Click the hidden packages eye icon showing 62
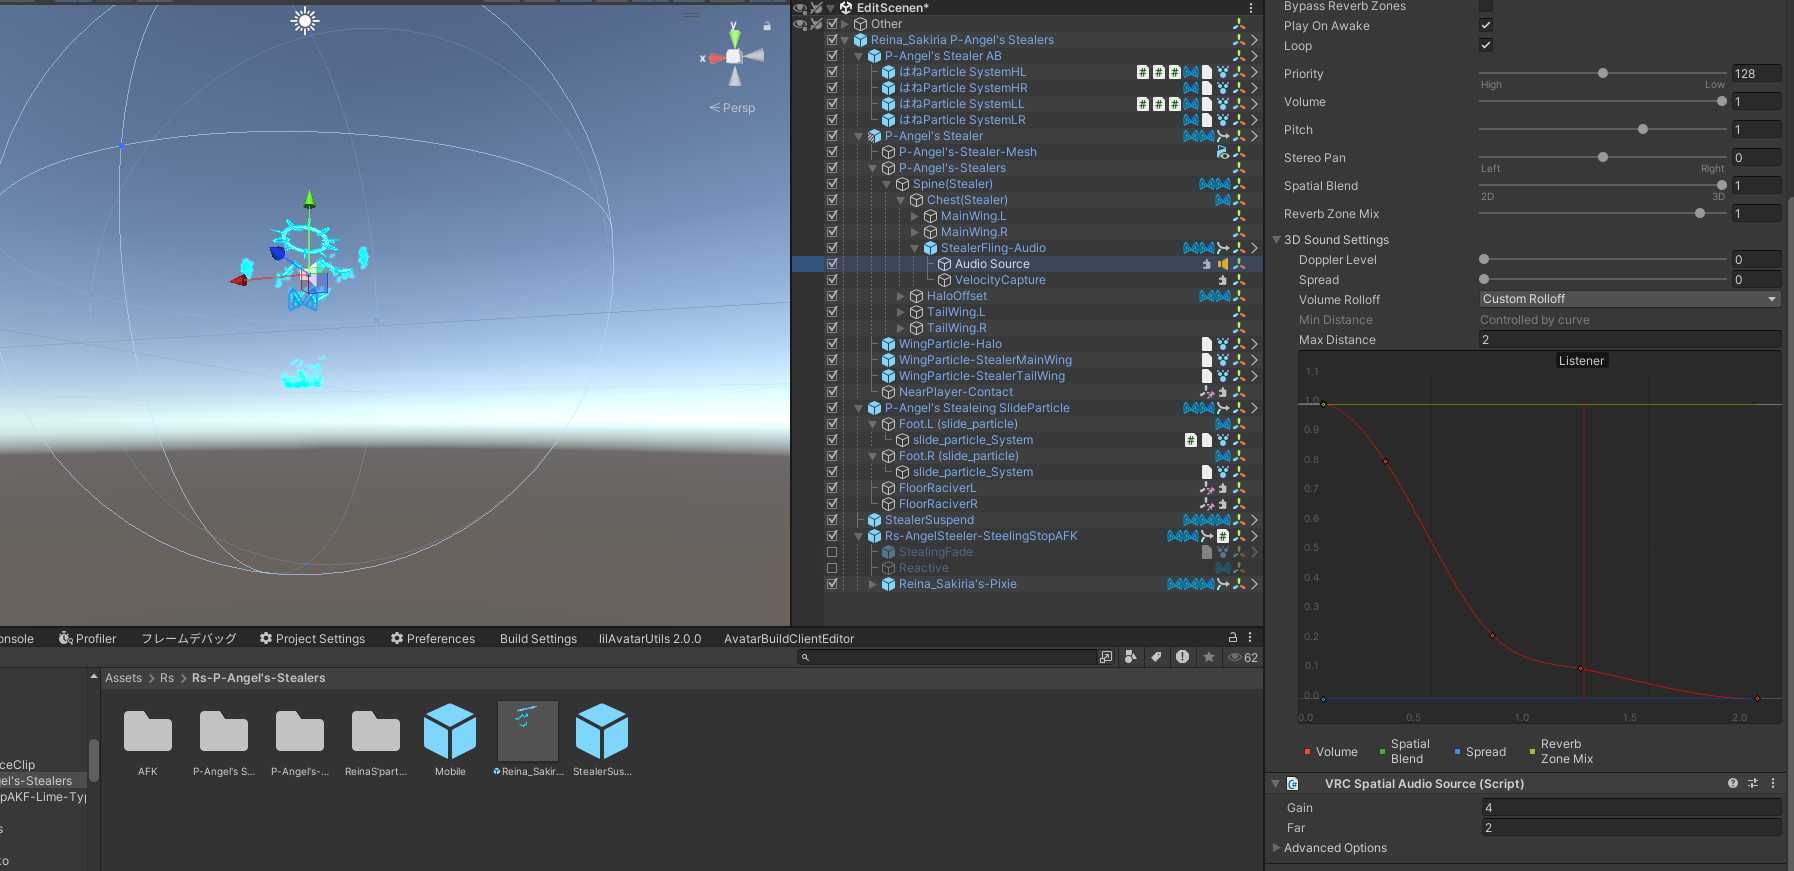 point(1243,657)
